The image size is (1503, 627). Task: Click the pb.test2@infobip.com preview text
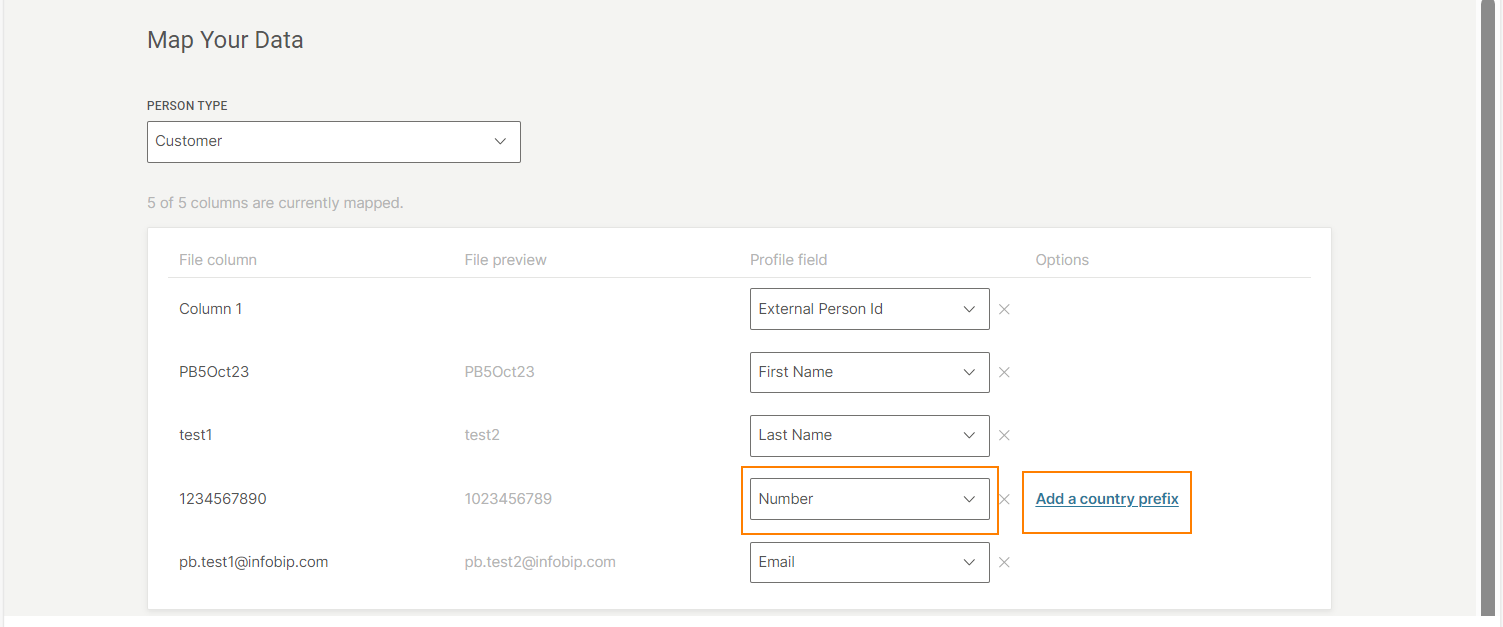[x=540, y=562]
